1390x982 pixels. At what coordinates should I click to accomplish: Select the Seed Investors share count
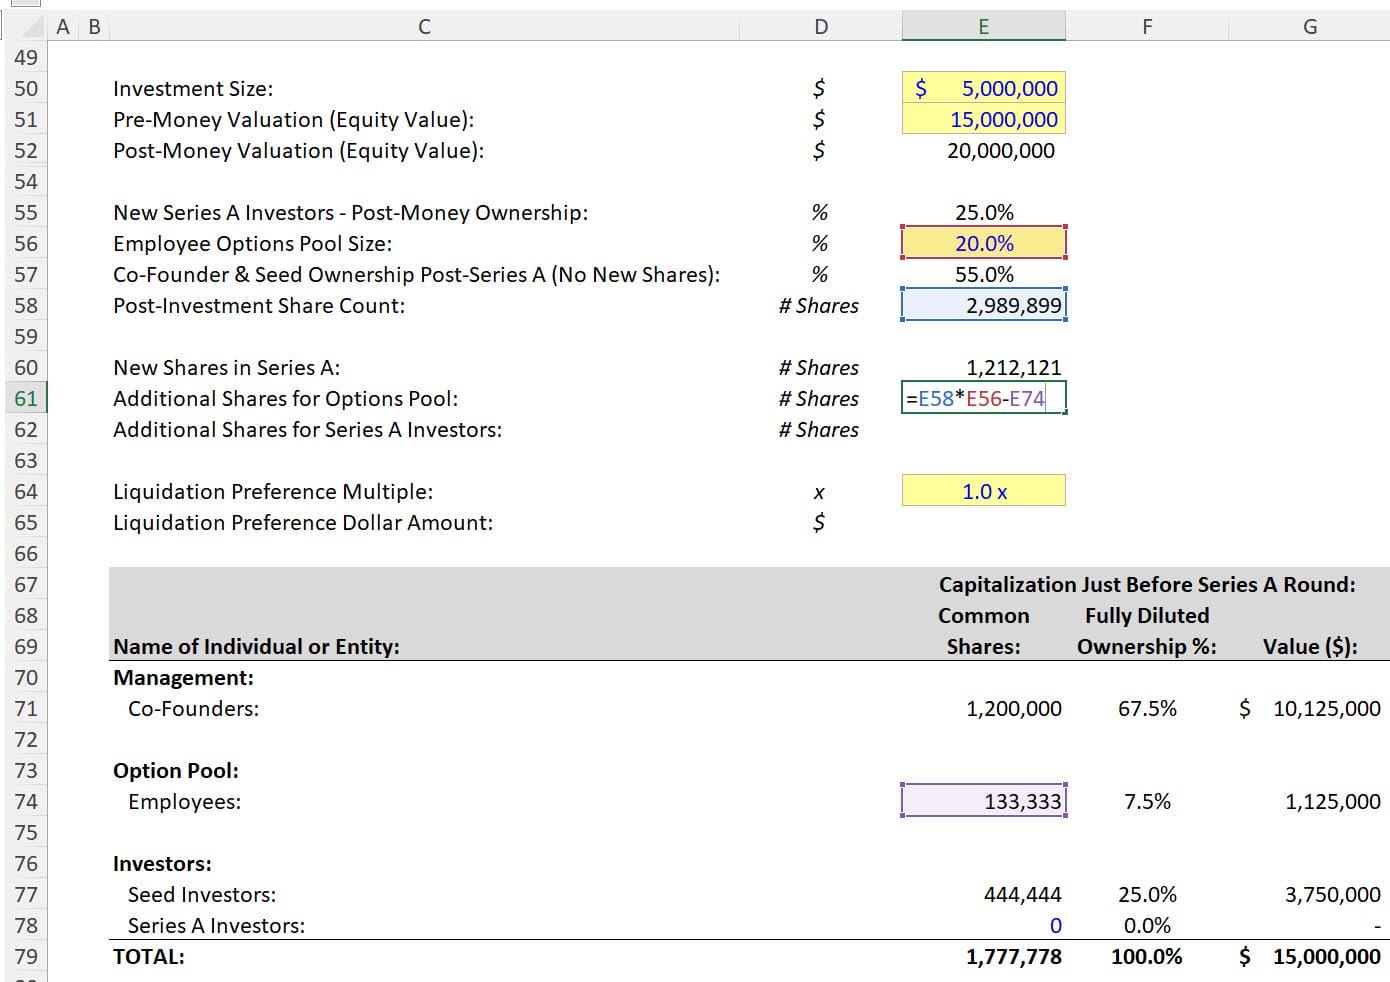click(983, 894)
